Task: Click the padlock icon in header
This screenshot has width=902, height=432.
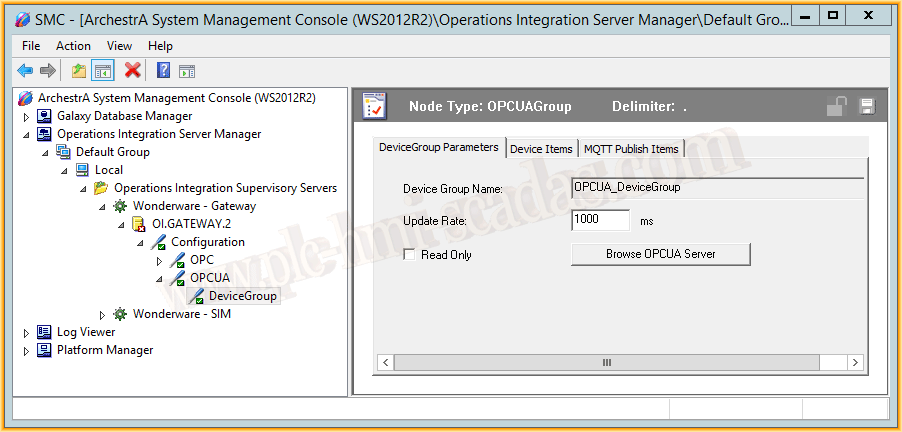Action: [837, 106]
